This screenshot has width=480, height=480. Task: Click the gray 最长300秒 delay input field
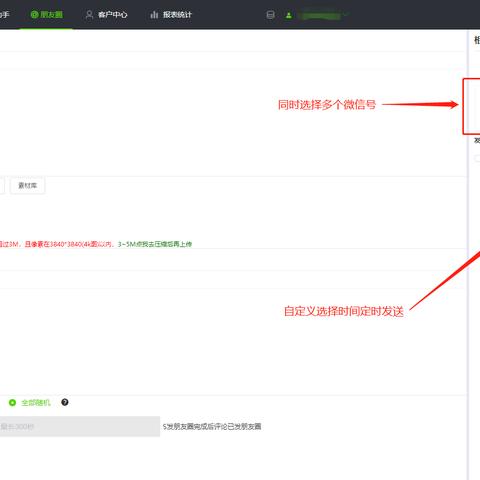(80, 426)
